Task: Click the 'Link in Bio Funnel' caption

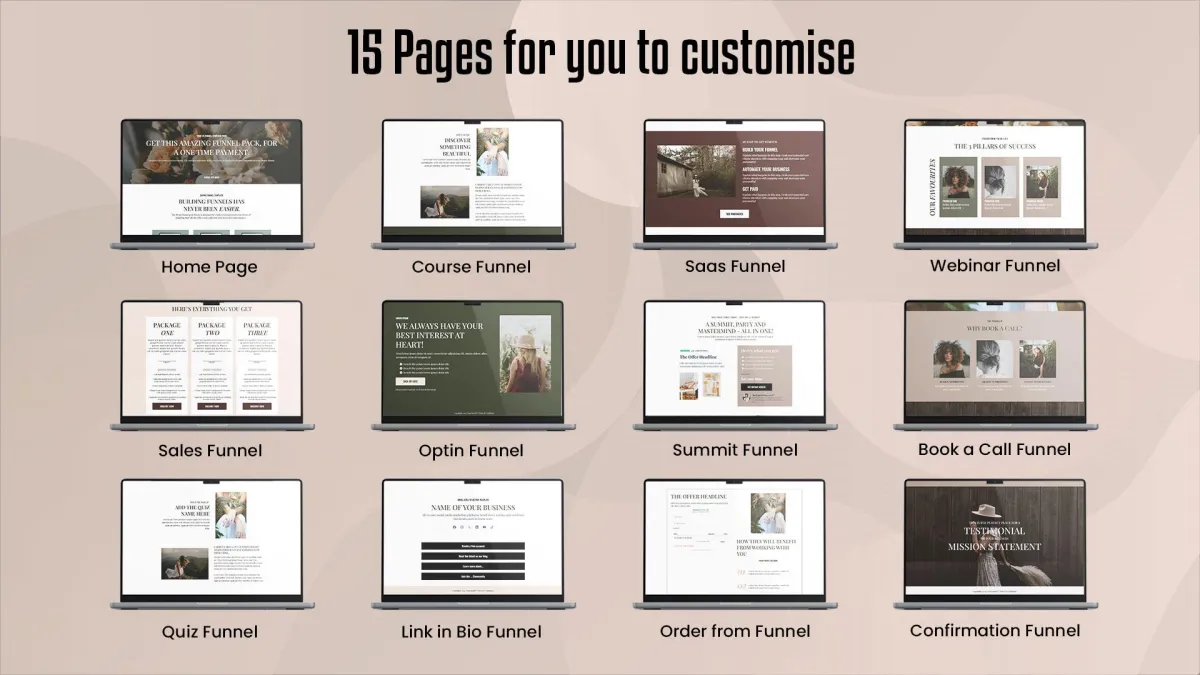Action: coord(471,632)
